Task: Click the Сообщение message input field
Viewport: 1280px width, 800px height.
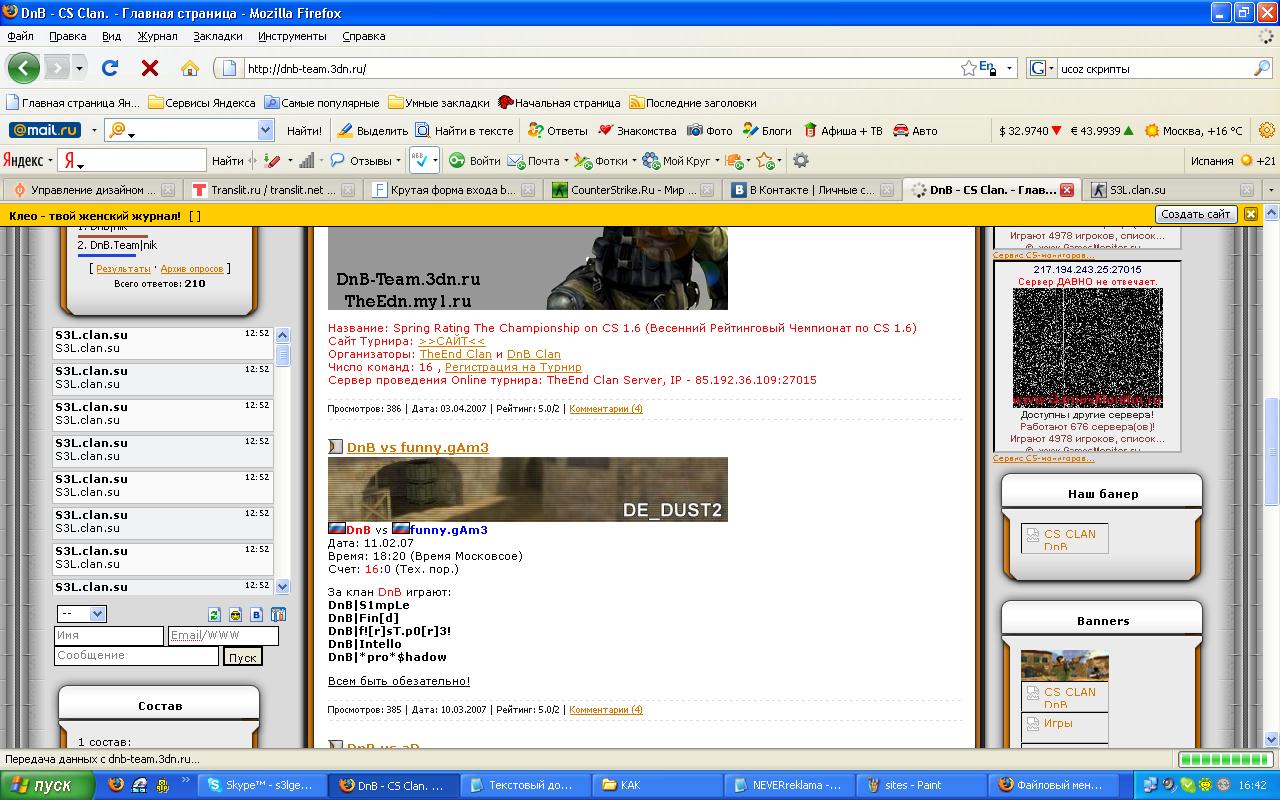Action: (x=136, y=655)
